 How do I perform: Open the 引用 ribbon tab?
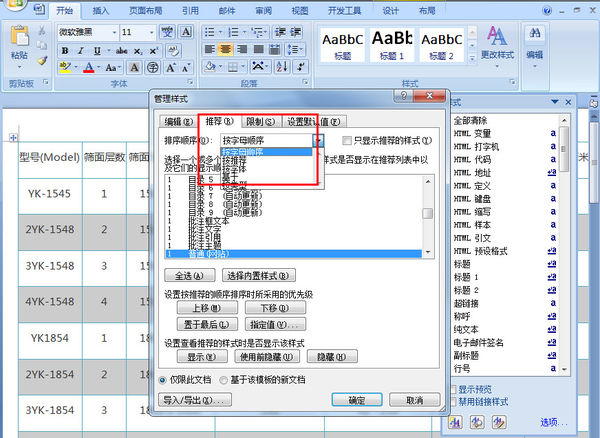click(x=190, y=11)
